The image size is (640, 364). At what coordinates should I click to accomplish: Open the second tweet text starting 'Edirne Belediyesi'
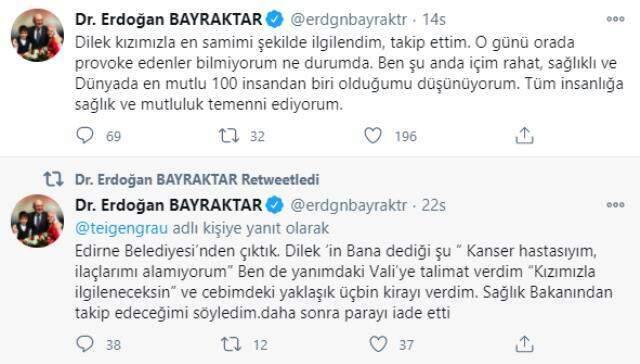tap(344, 282)
